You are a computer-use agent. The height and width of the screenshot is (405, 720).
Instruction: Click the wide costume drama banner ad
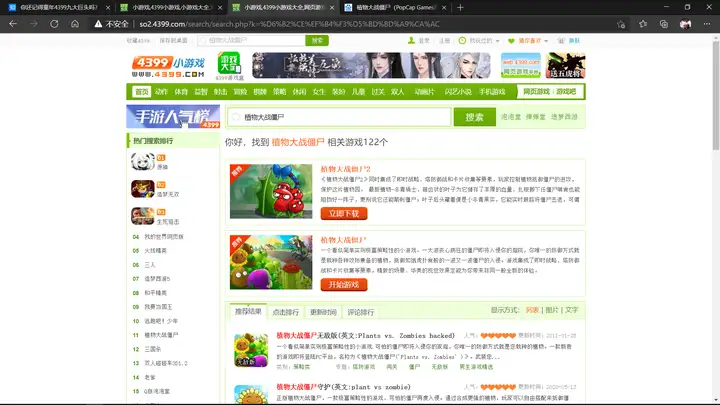(x=371, y=65)
